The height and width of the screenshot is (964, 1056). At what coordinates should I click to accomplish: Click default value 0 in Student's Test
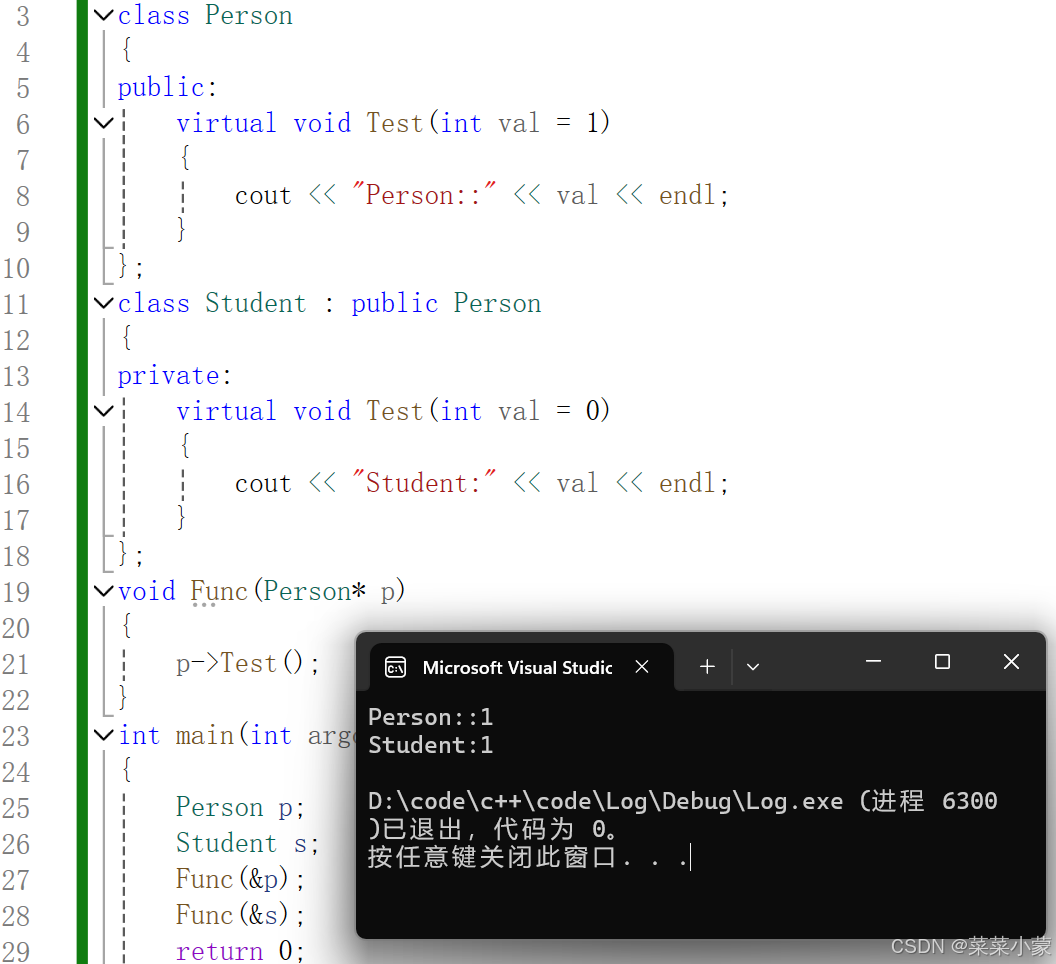(593, 410)
